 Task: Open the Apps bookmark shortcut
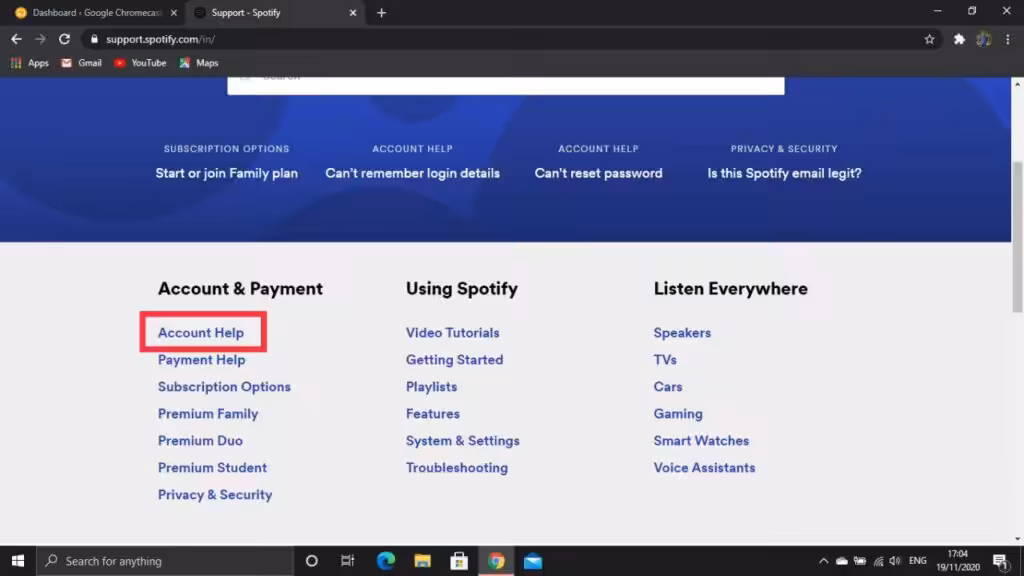pyautogui.click(x=30, y=63)
